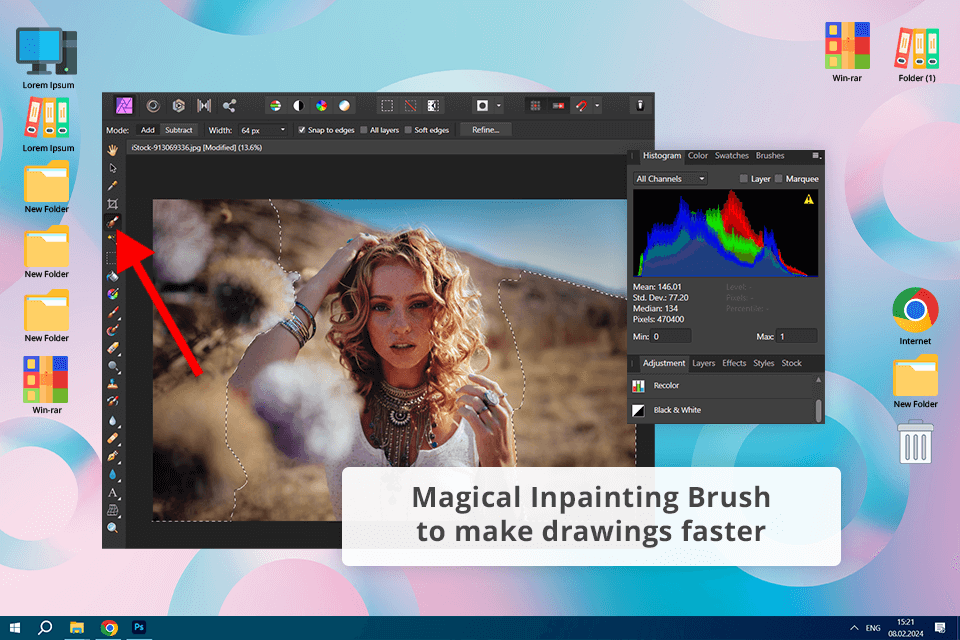This screenshot has height=640, width=960.
Task: Open the Export Persona share icon
Action: (229, 106)
